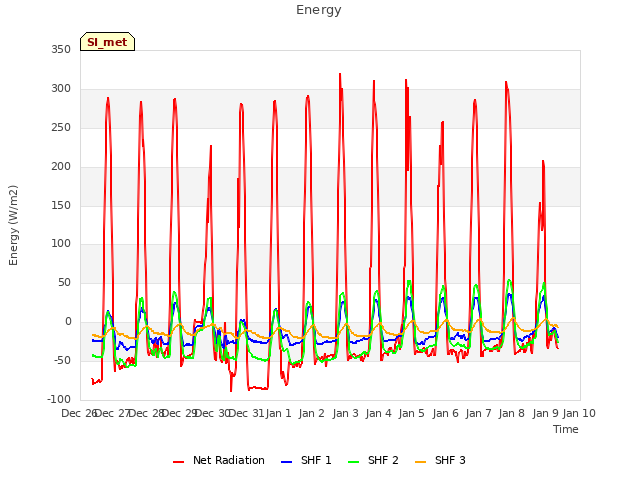Click the Jan 8 x-axis label

tap(511, 413)
